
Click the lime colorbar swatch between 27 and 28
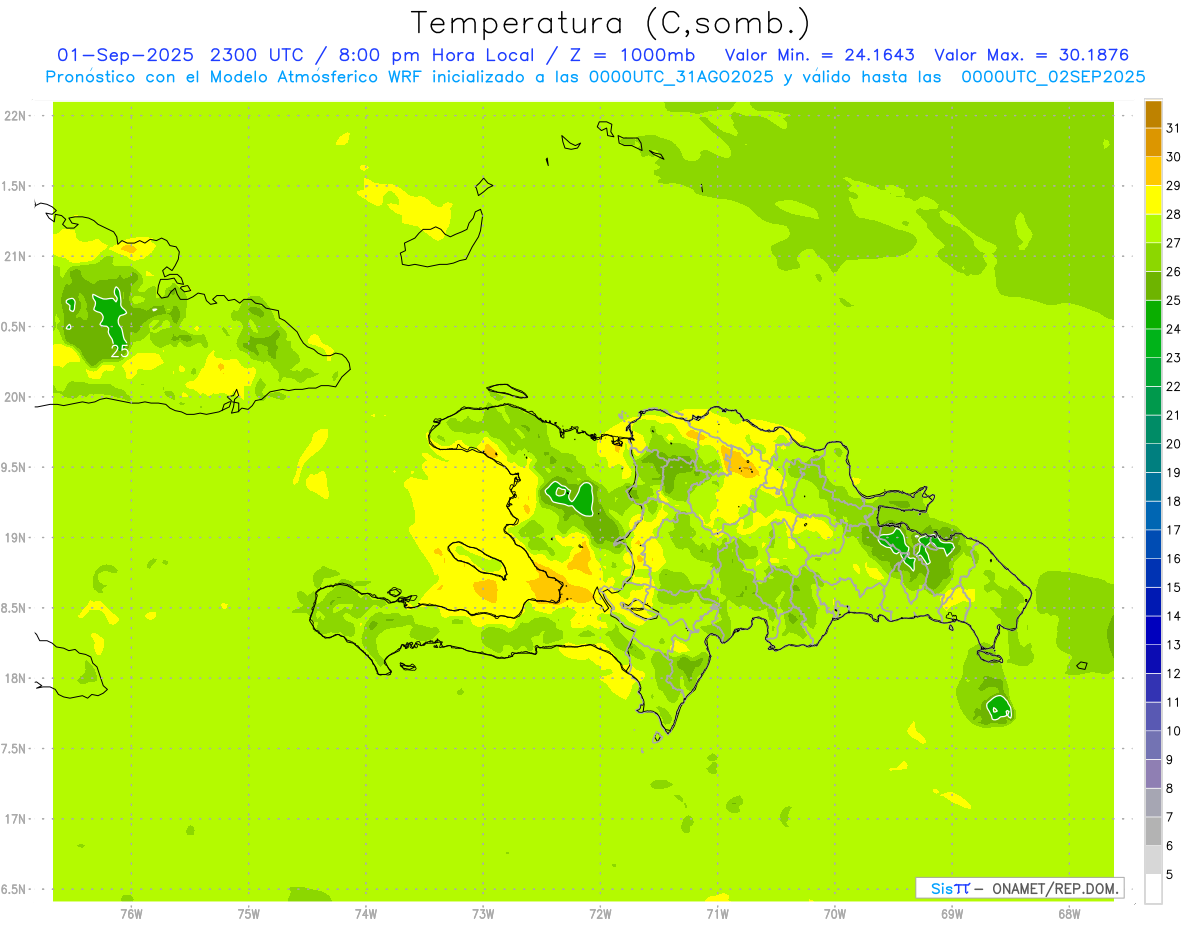[1153, 229]
